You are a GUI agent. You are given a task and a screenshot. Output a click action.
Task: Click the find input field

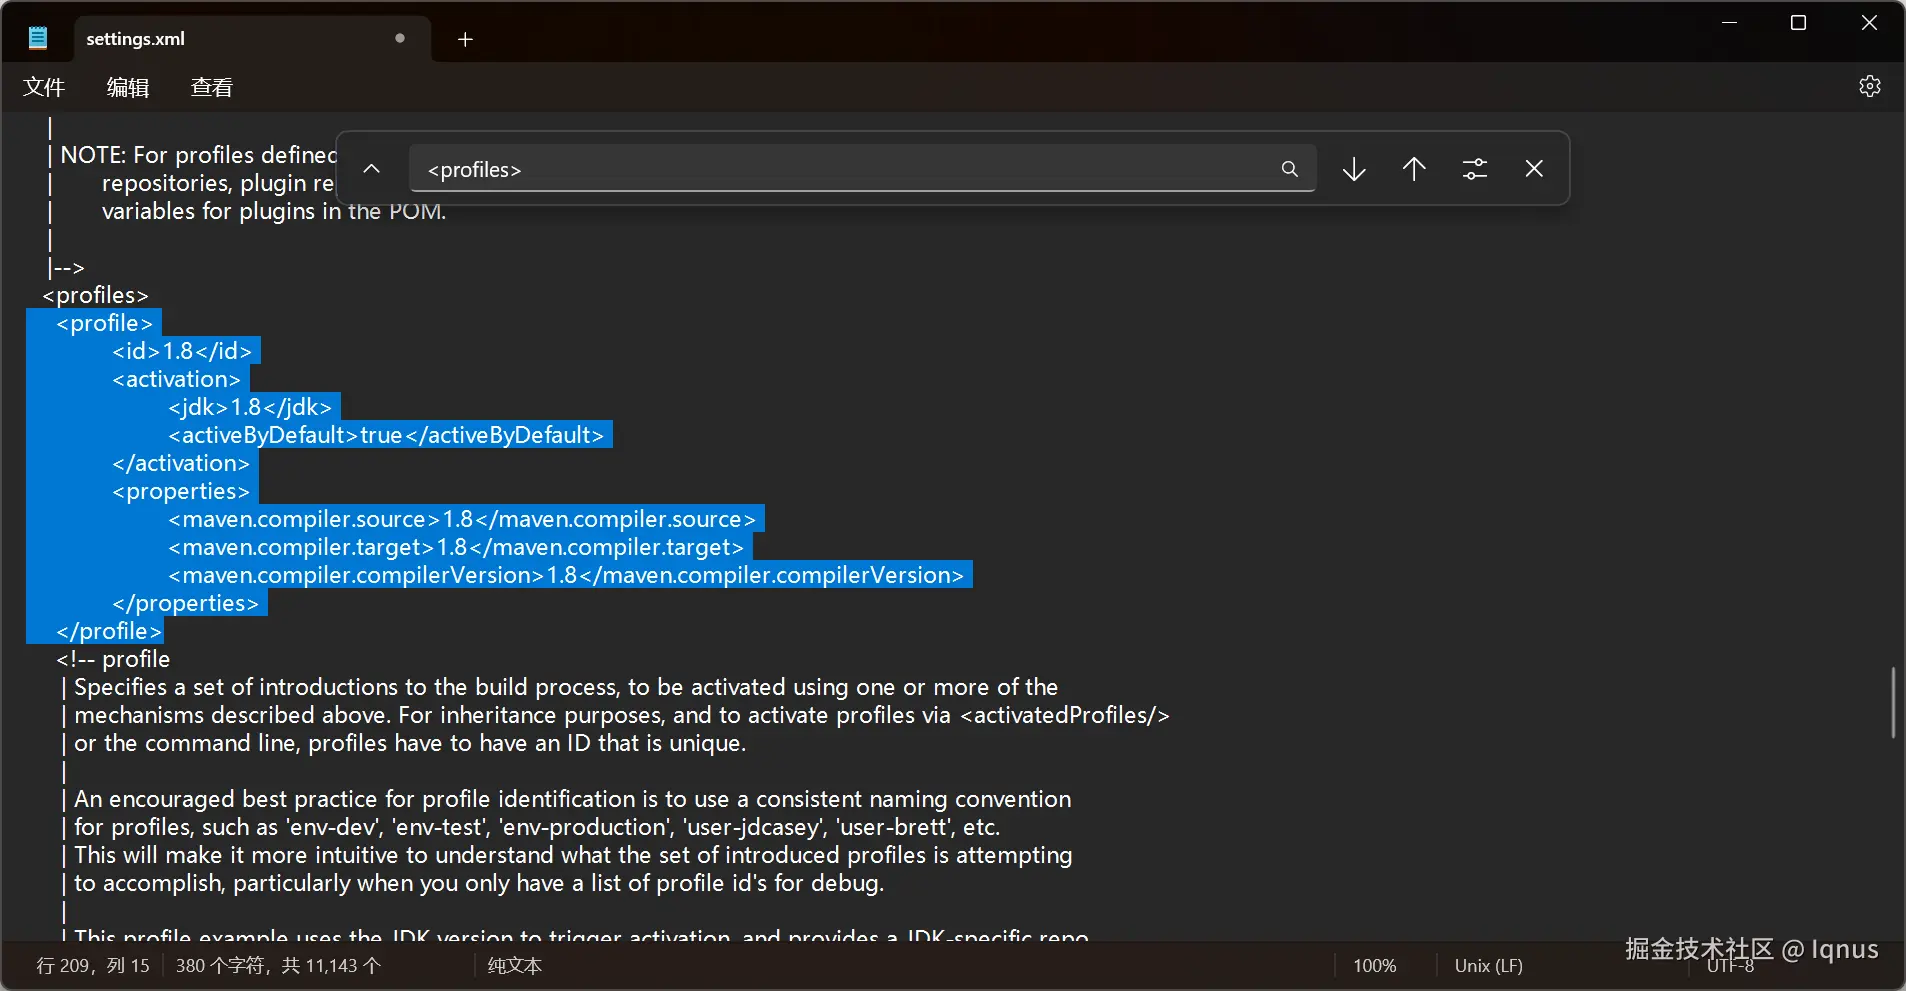(x=862, y=169)
